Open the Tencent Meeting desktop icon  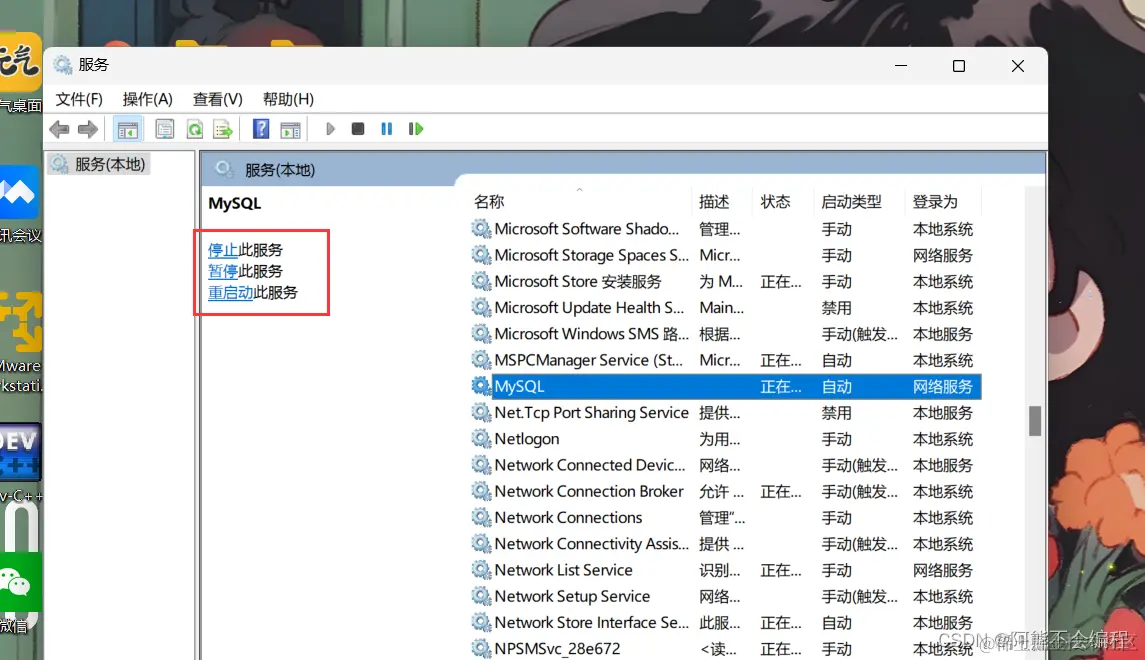point(19,193)
